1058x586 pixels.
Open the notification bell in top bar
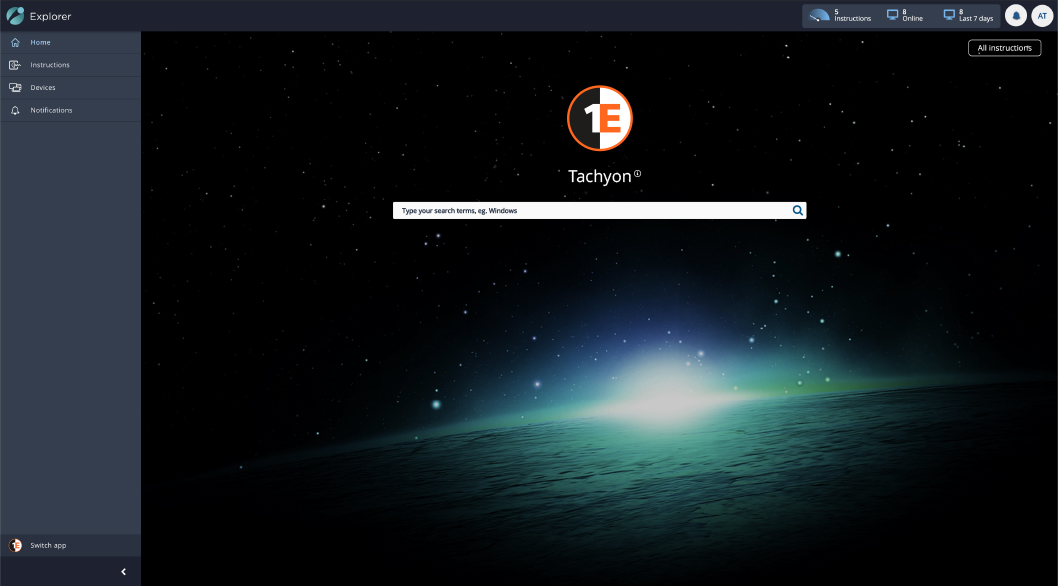[x=1015, y=16]
